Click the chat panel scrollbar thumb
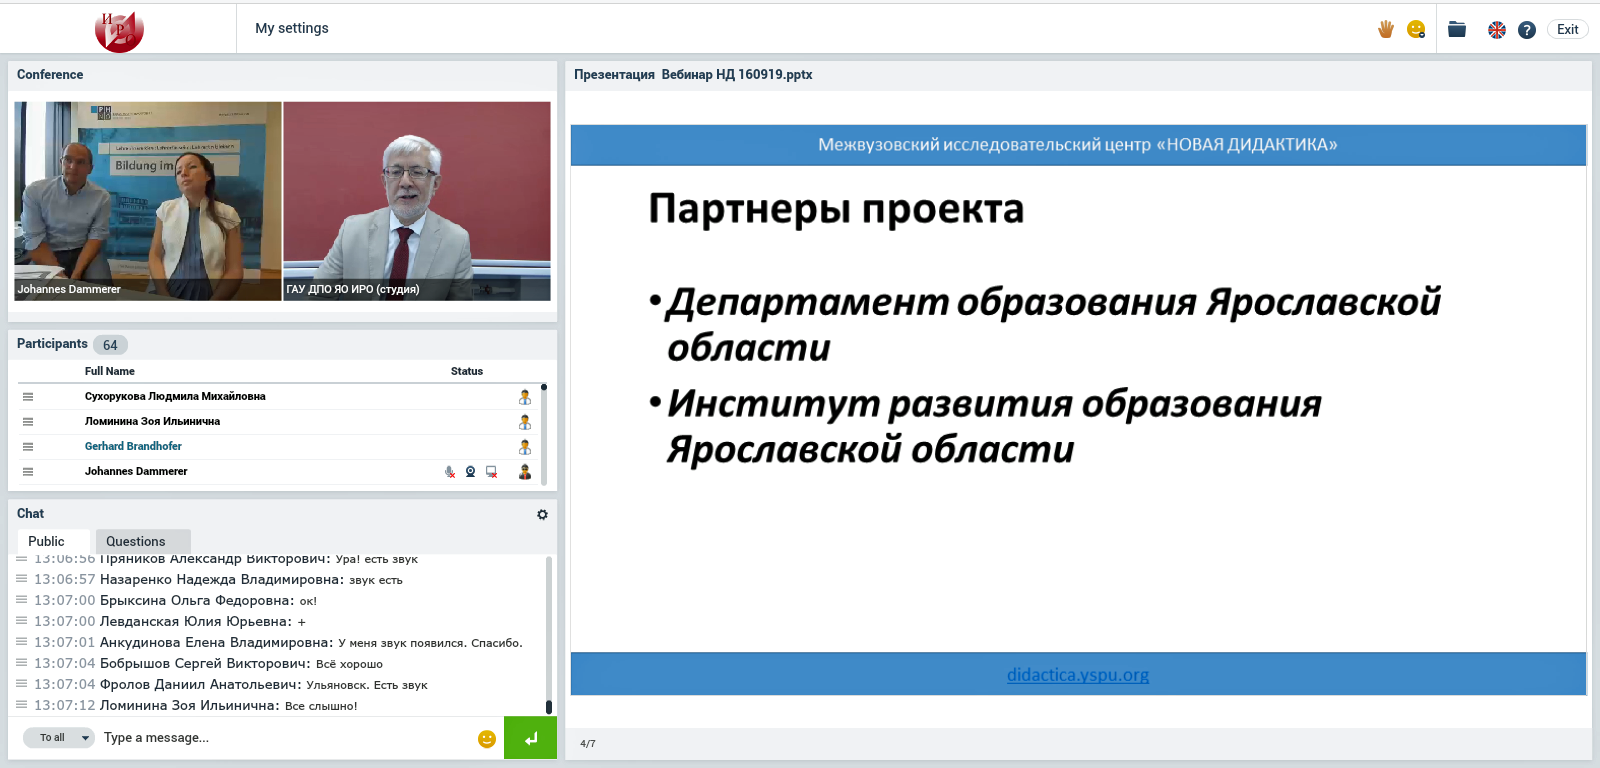This screenshot has width=1600, height=768. (548, 707)
